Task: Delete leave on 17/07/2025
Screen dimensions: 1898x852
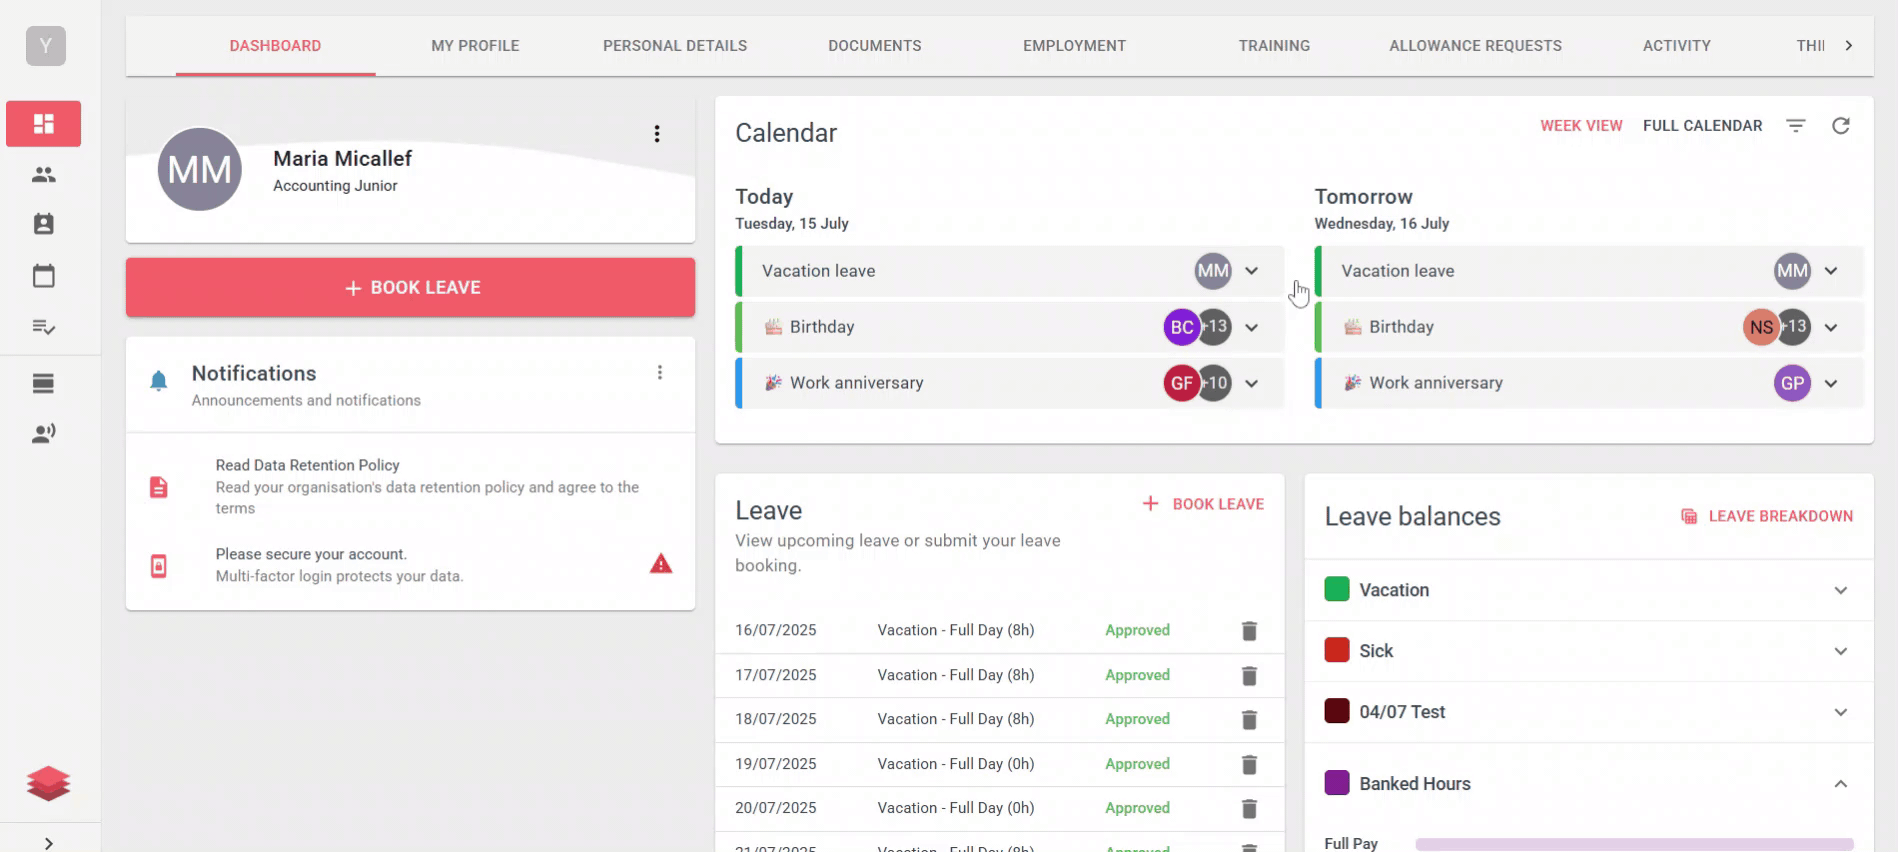Action: [1249, 676]
